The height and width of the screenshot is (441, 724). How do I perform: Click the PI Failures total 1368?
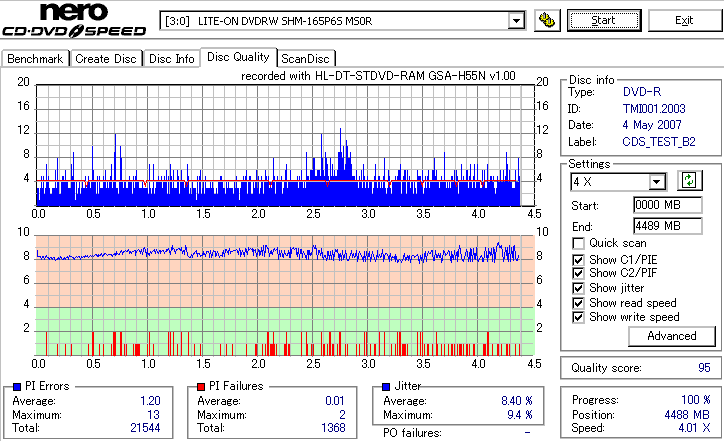coord(333,428)
